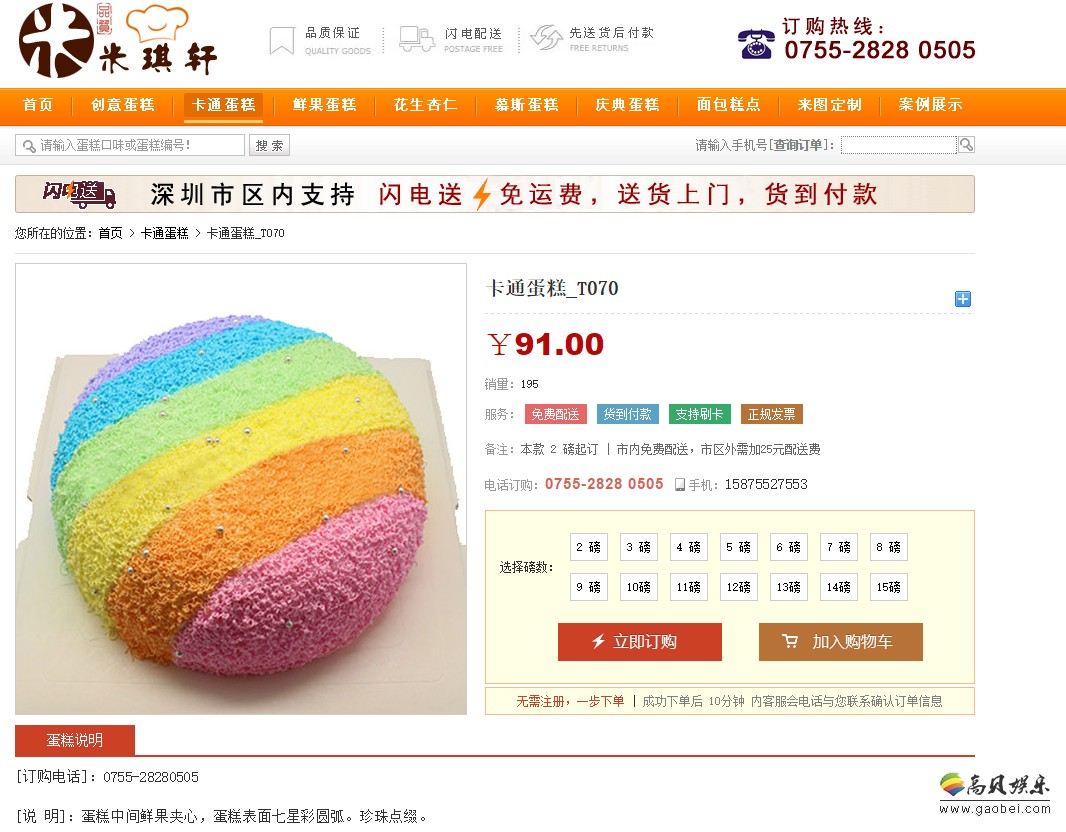1066x832 pixels.
Task: Click the 先送货后付款 returns icon
Action: (x=547, y=38)
